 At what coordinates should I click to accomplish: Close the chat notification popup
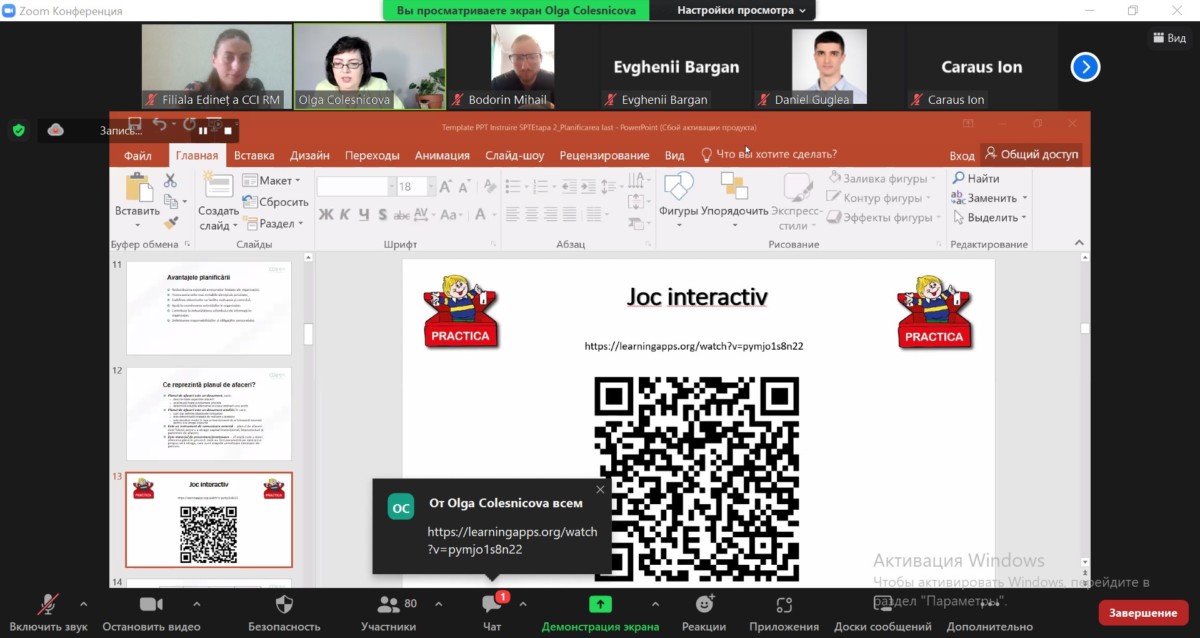(600, 489)
